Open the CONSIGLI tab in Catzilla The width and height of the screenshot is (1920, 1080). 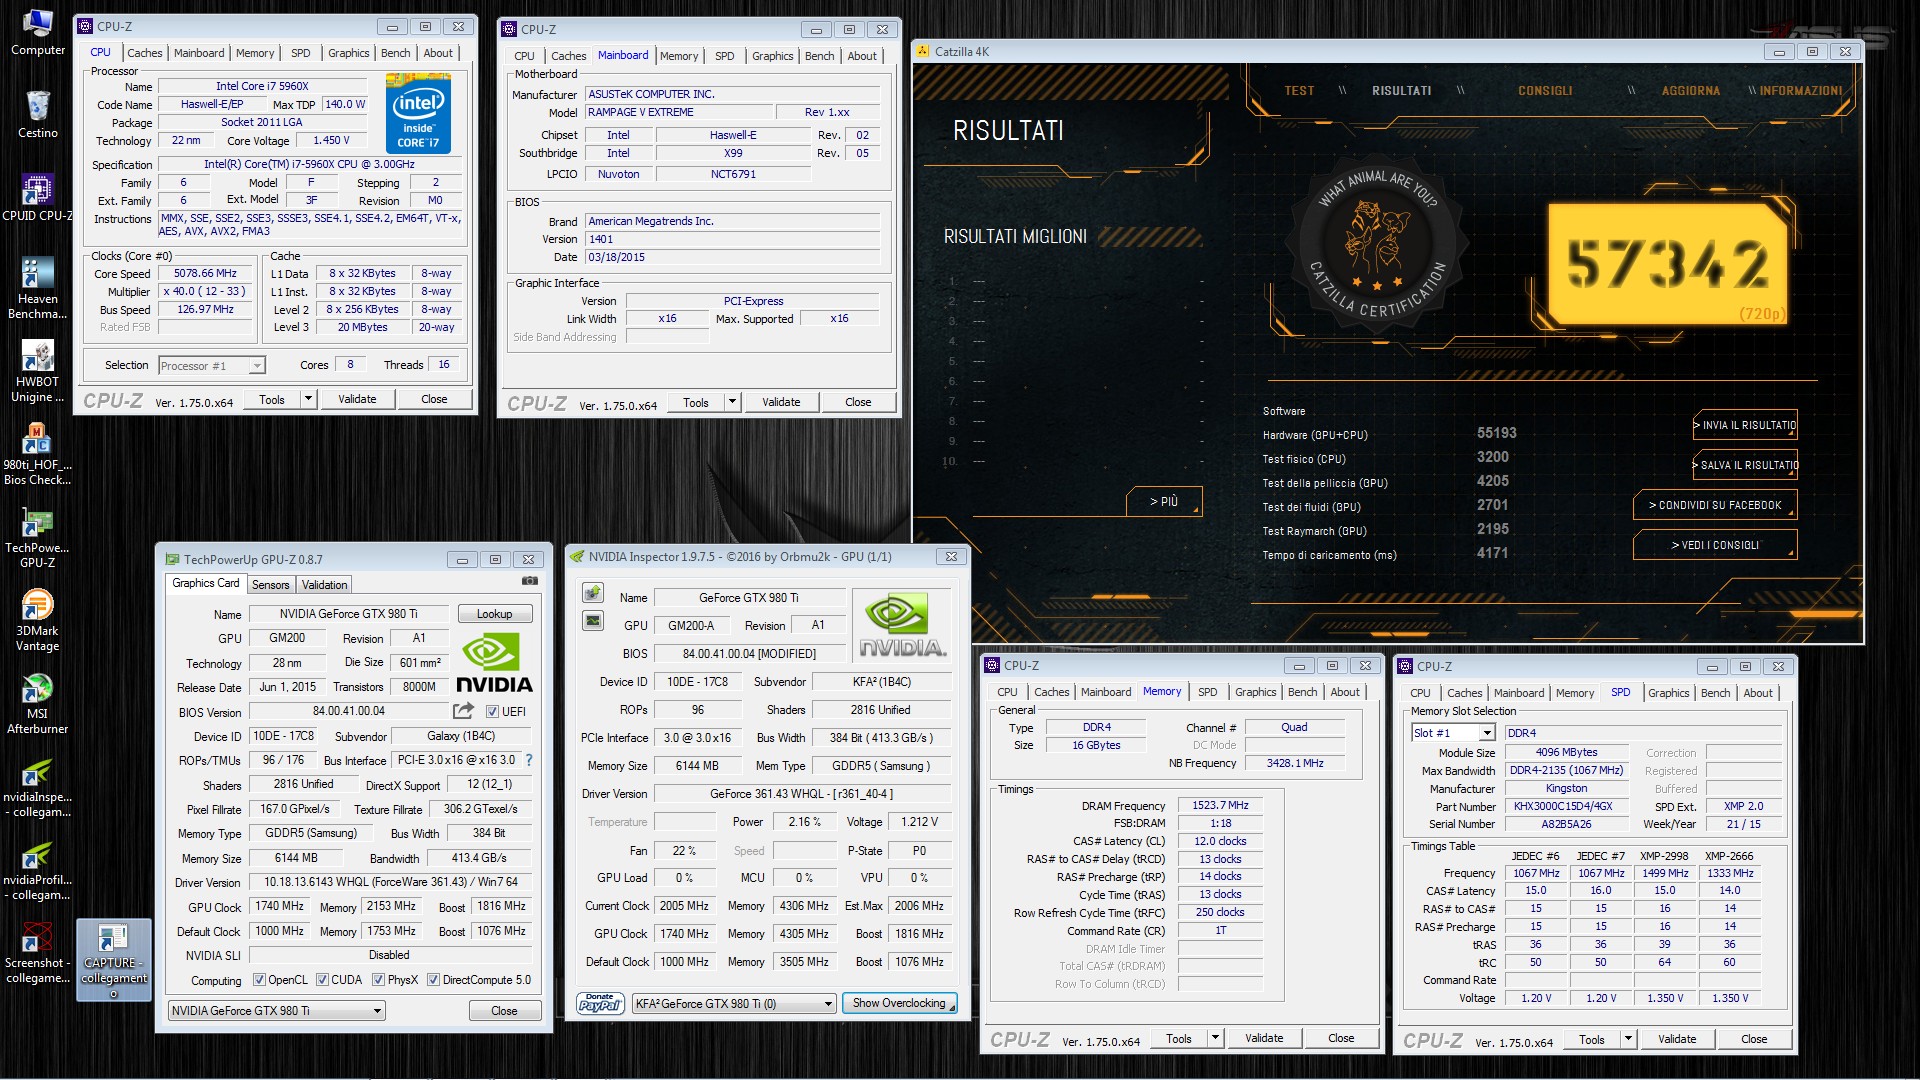[x=1545, y=91]
